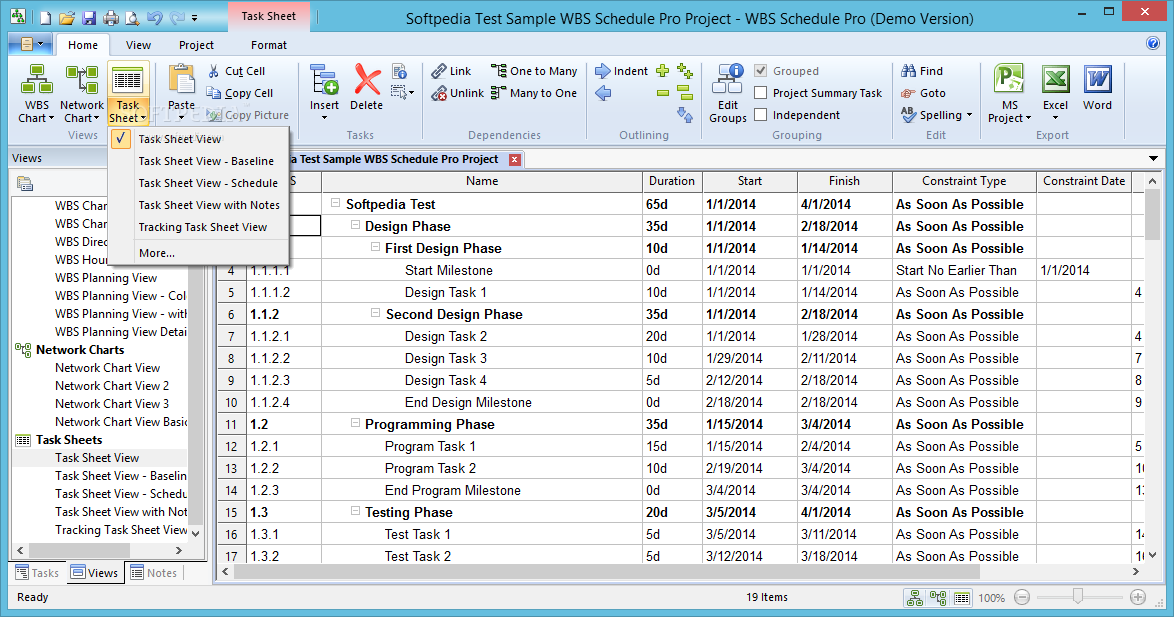Screen dimensions: 1174x617
Task: Collapse the Design Phase row
Action: (x=356, y=225)
